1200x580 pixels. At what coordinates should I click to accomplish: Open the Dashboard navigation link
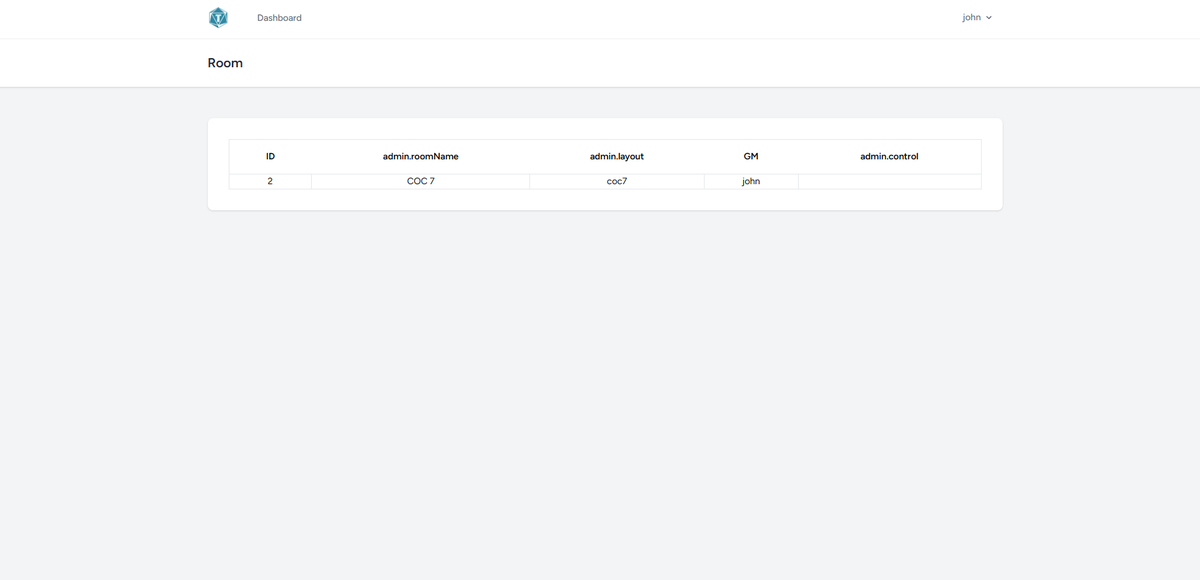tap(279, 18)
